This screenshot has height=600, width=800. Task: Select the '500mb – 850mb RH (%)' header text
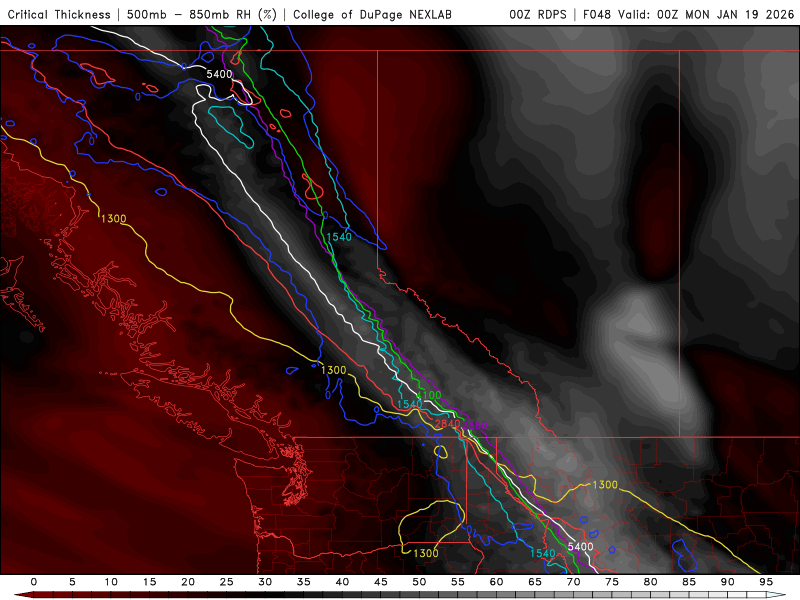pyautogui.click(x=202, y=14)
